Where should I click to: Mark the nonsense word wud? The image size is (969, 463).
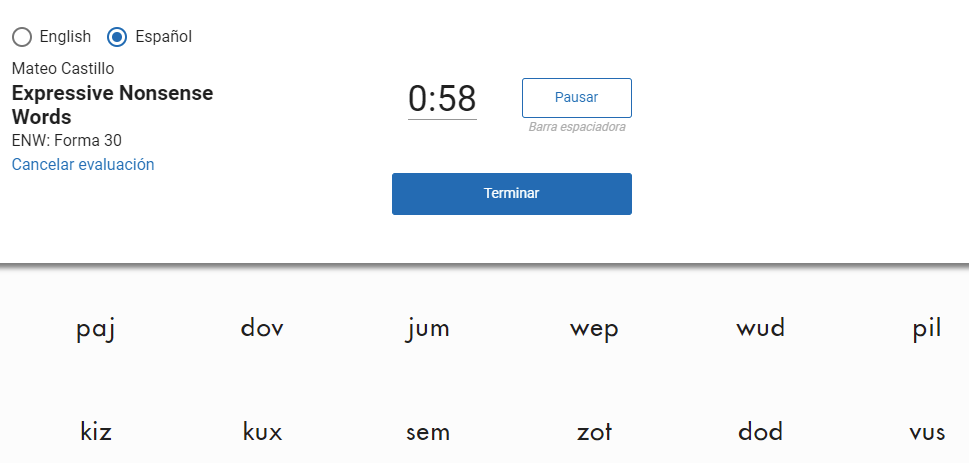[760, 327]
